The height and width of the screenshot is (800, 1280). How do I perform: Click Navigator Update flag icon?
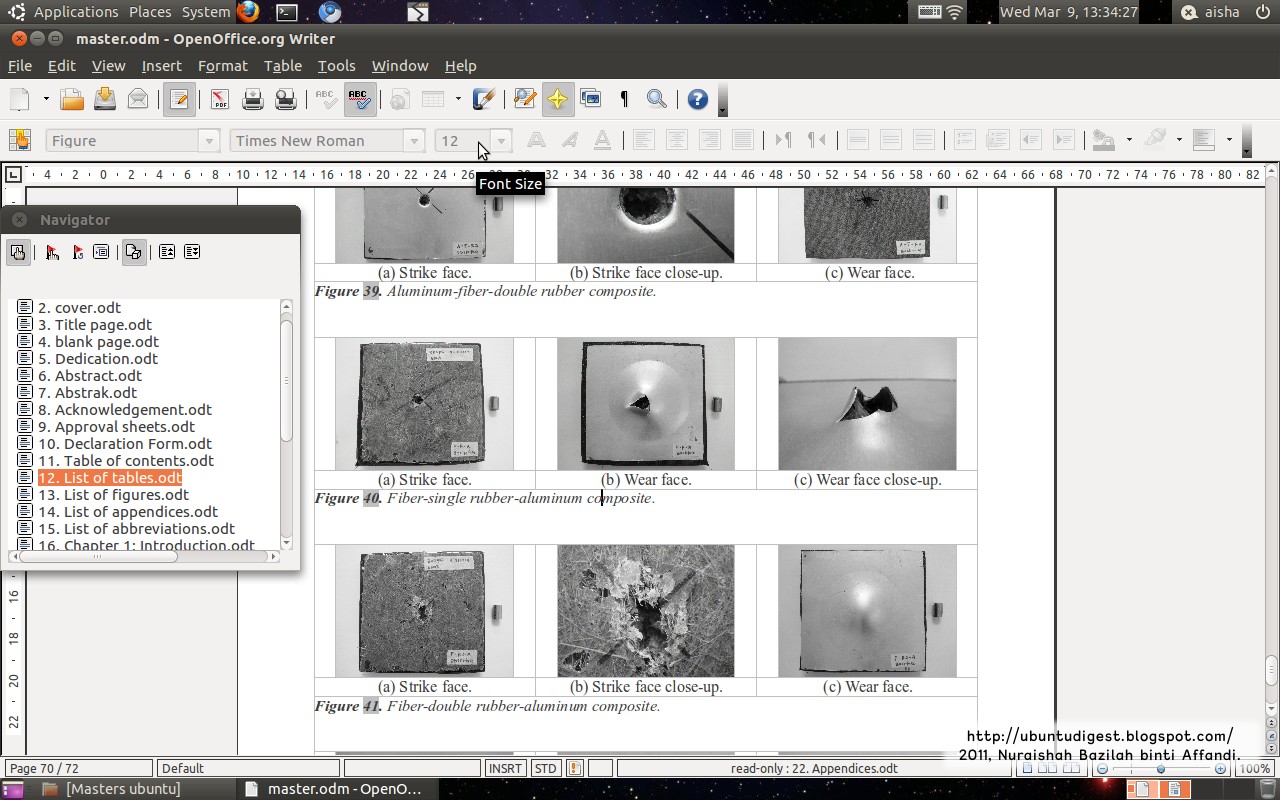pos(77,252)
